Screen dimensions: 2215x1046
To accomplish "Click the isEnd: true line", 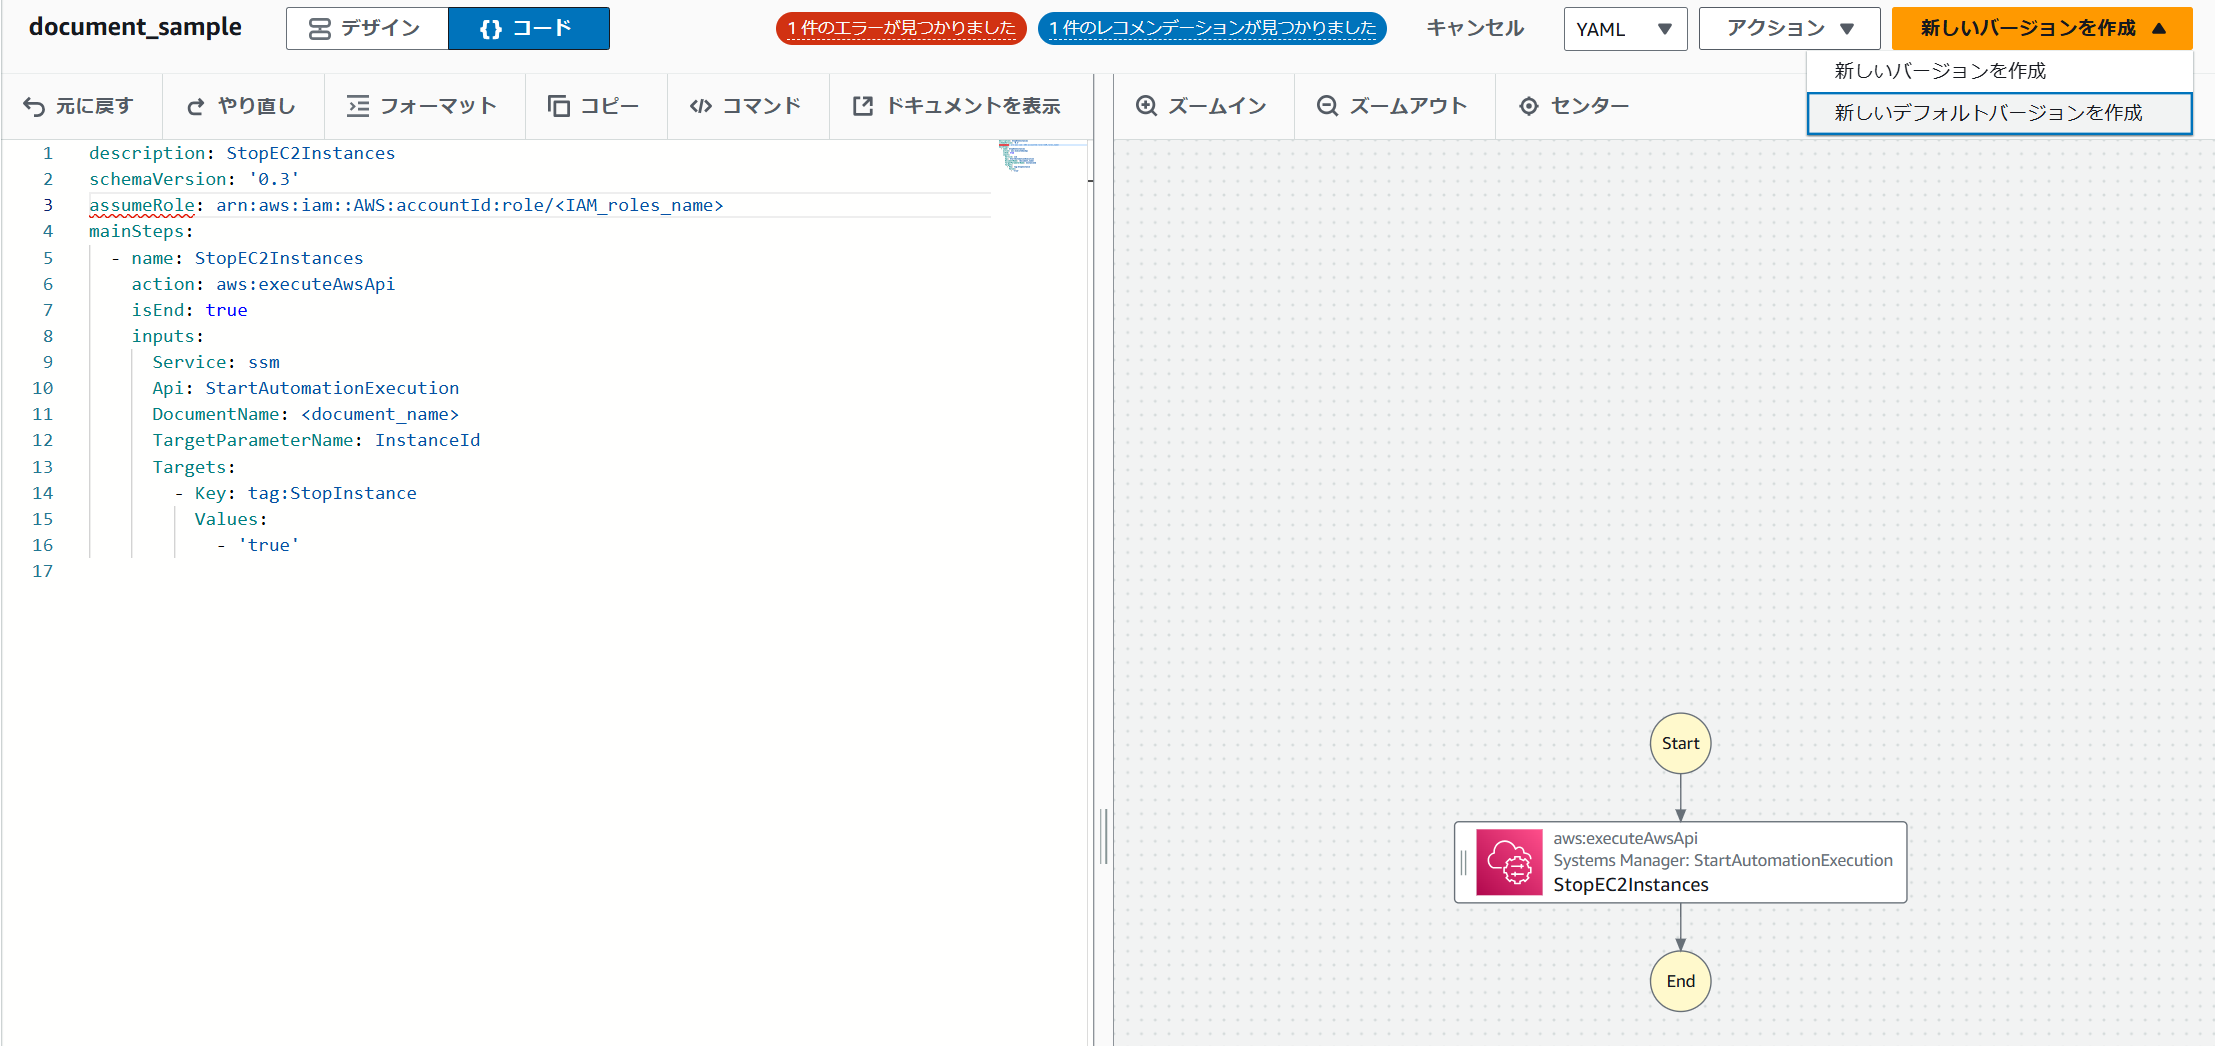I will point(189,310).
